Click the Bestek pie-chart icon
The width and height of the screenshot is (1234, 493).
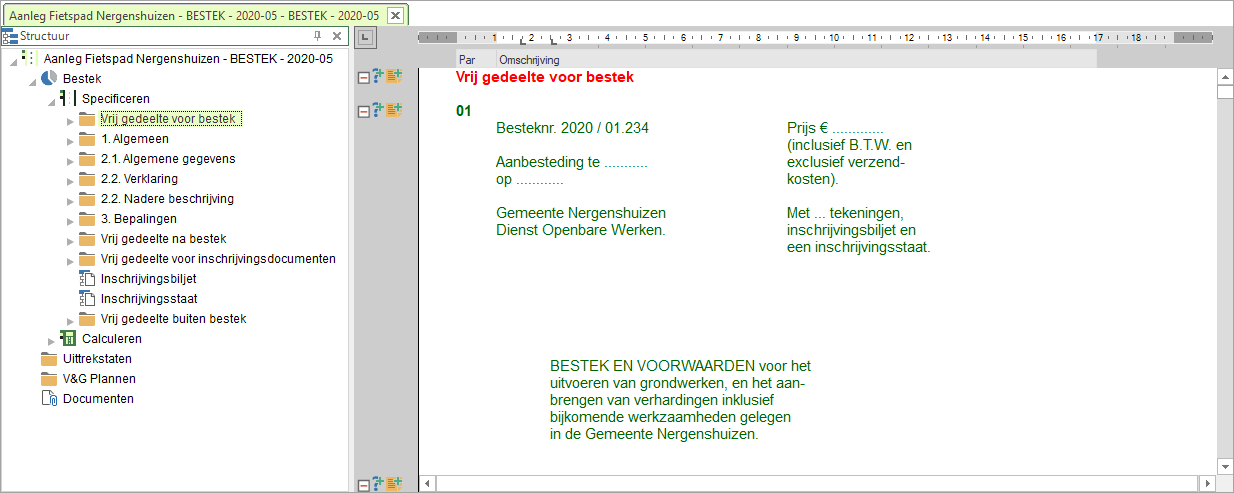[49, 79]
